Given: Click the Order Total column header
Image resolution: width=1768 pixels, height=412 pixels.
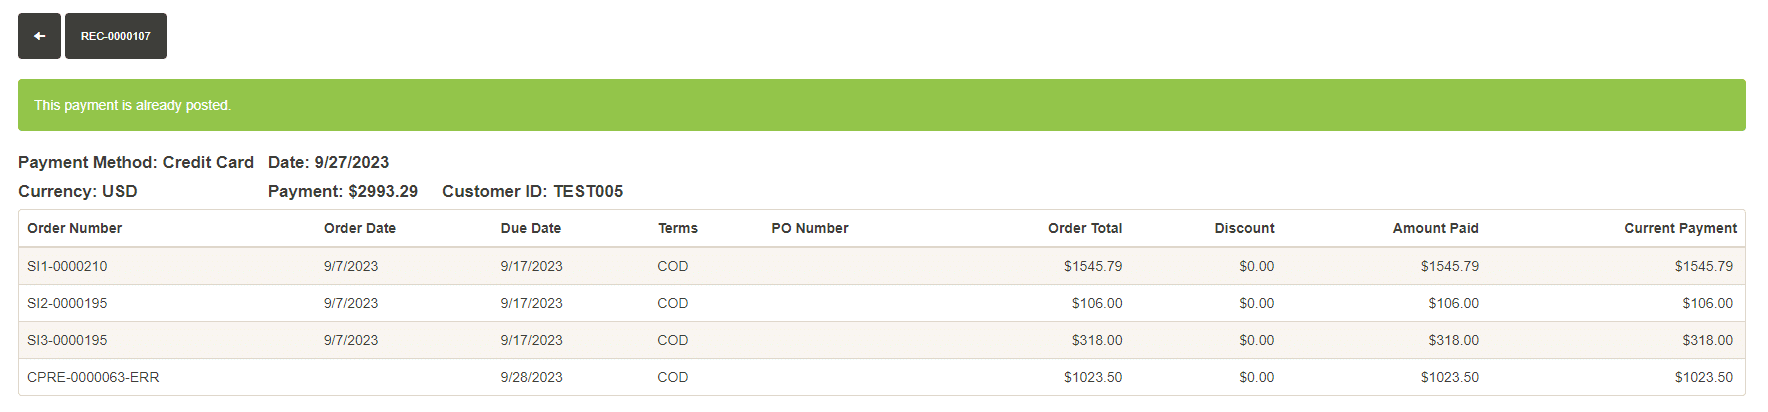Looking at the screenshot, I should pyautogui.click(x=1085, y=228).
